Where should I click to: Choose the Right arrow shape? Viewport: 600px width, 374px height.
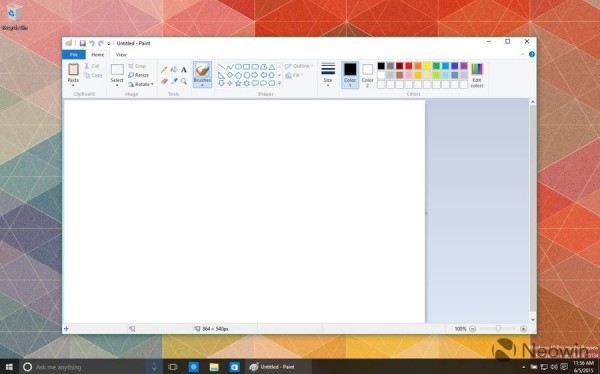pos(255,75)
